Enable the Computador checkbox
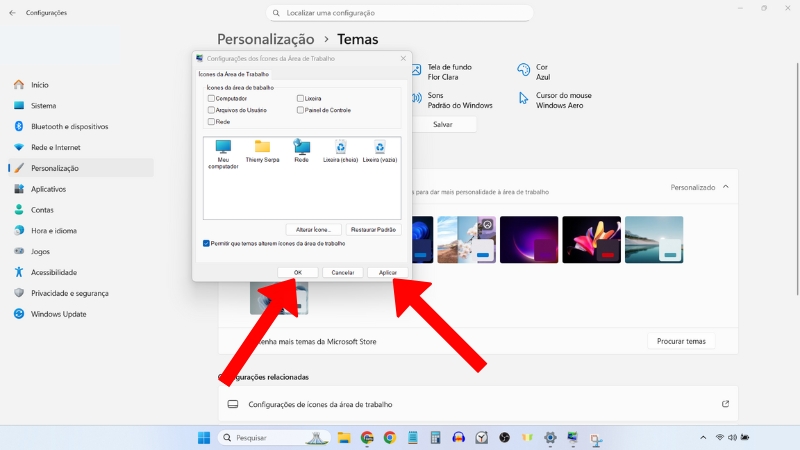The height and width of the screenshot is (450, 800). (211, 99)
